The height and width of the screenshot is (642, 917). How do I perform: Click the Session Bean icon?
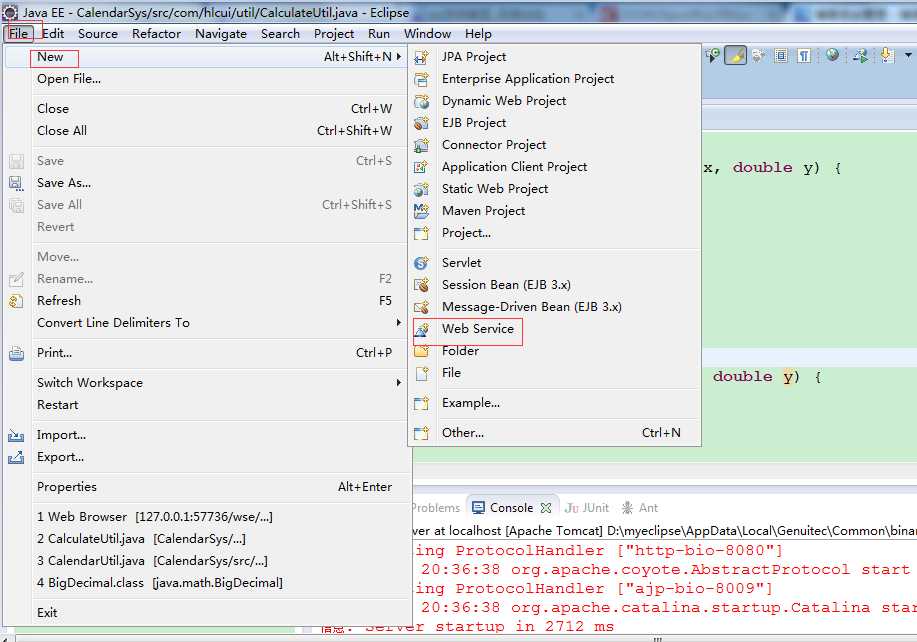click(421, 285)
